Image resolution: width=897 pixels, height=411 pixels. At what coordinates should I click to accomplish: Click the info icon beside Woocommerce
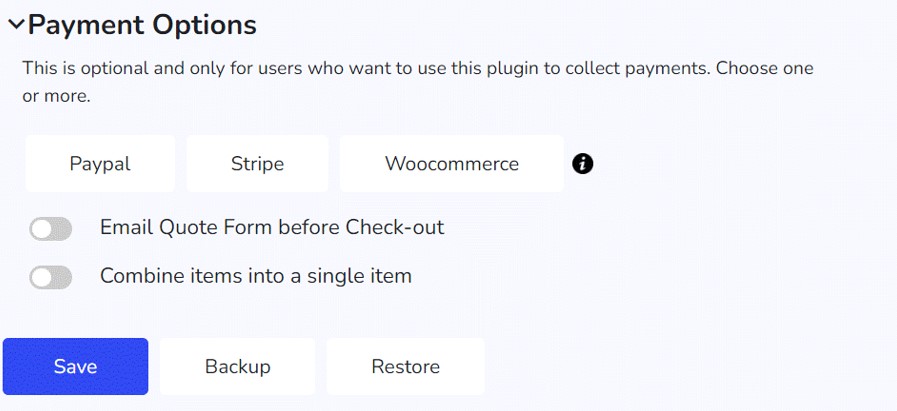[x=582, y=164]
